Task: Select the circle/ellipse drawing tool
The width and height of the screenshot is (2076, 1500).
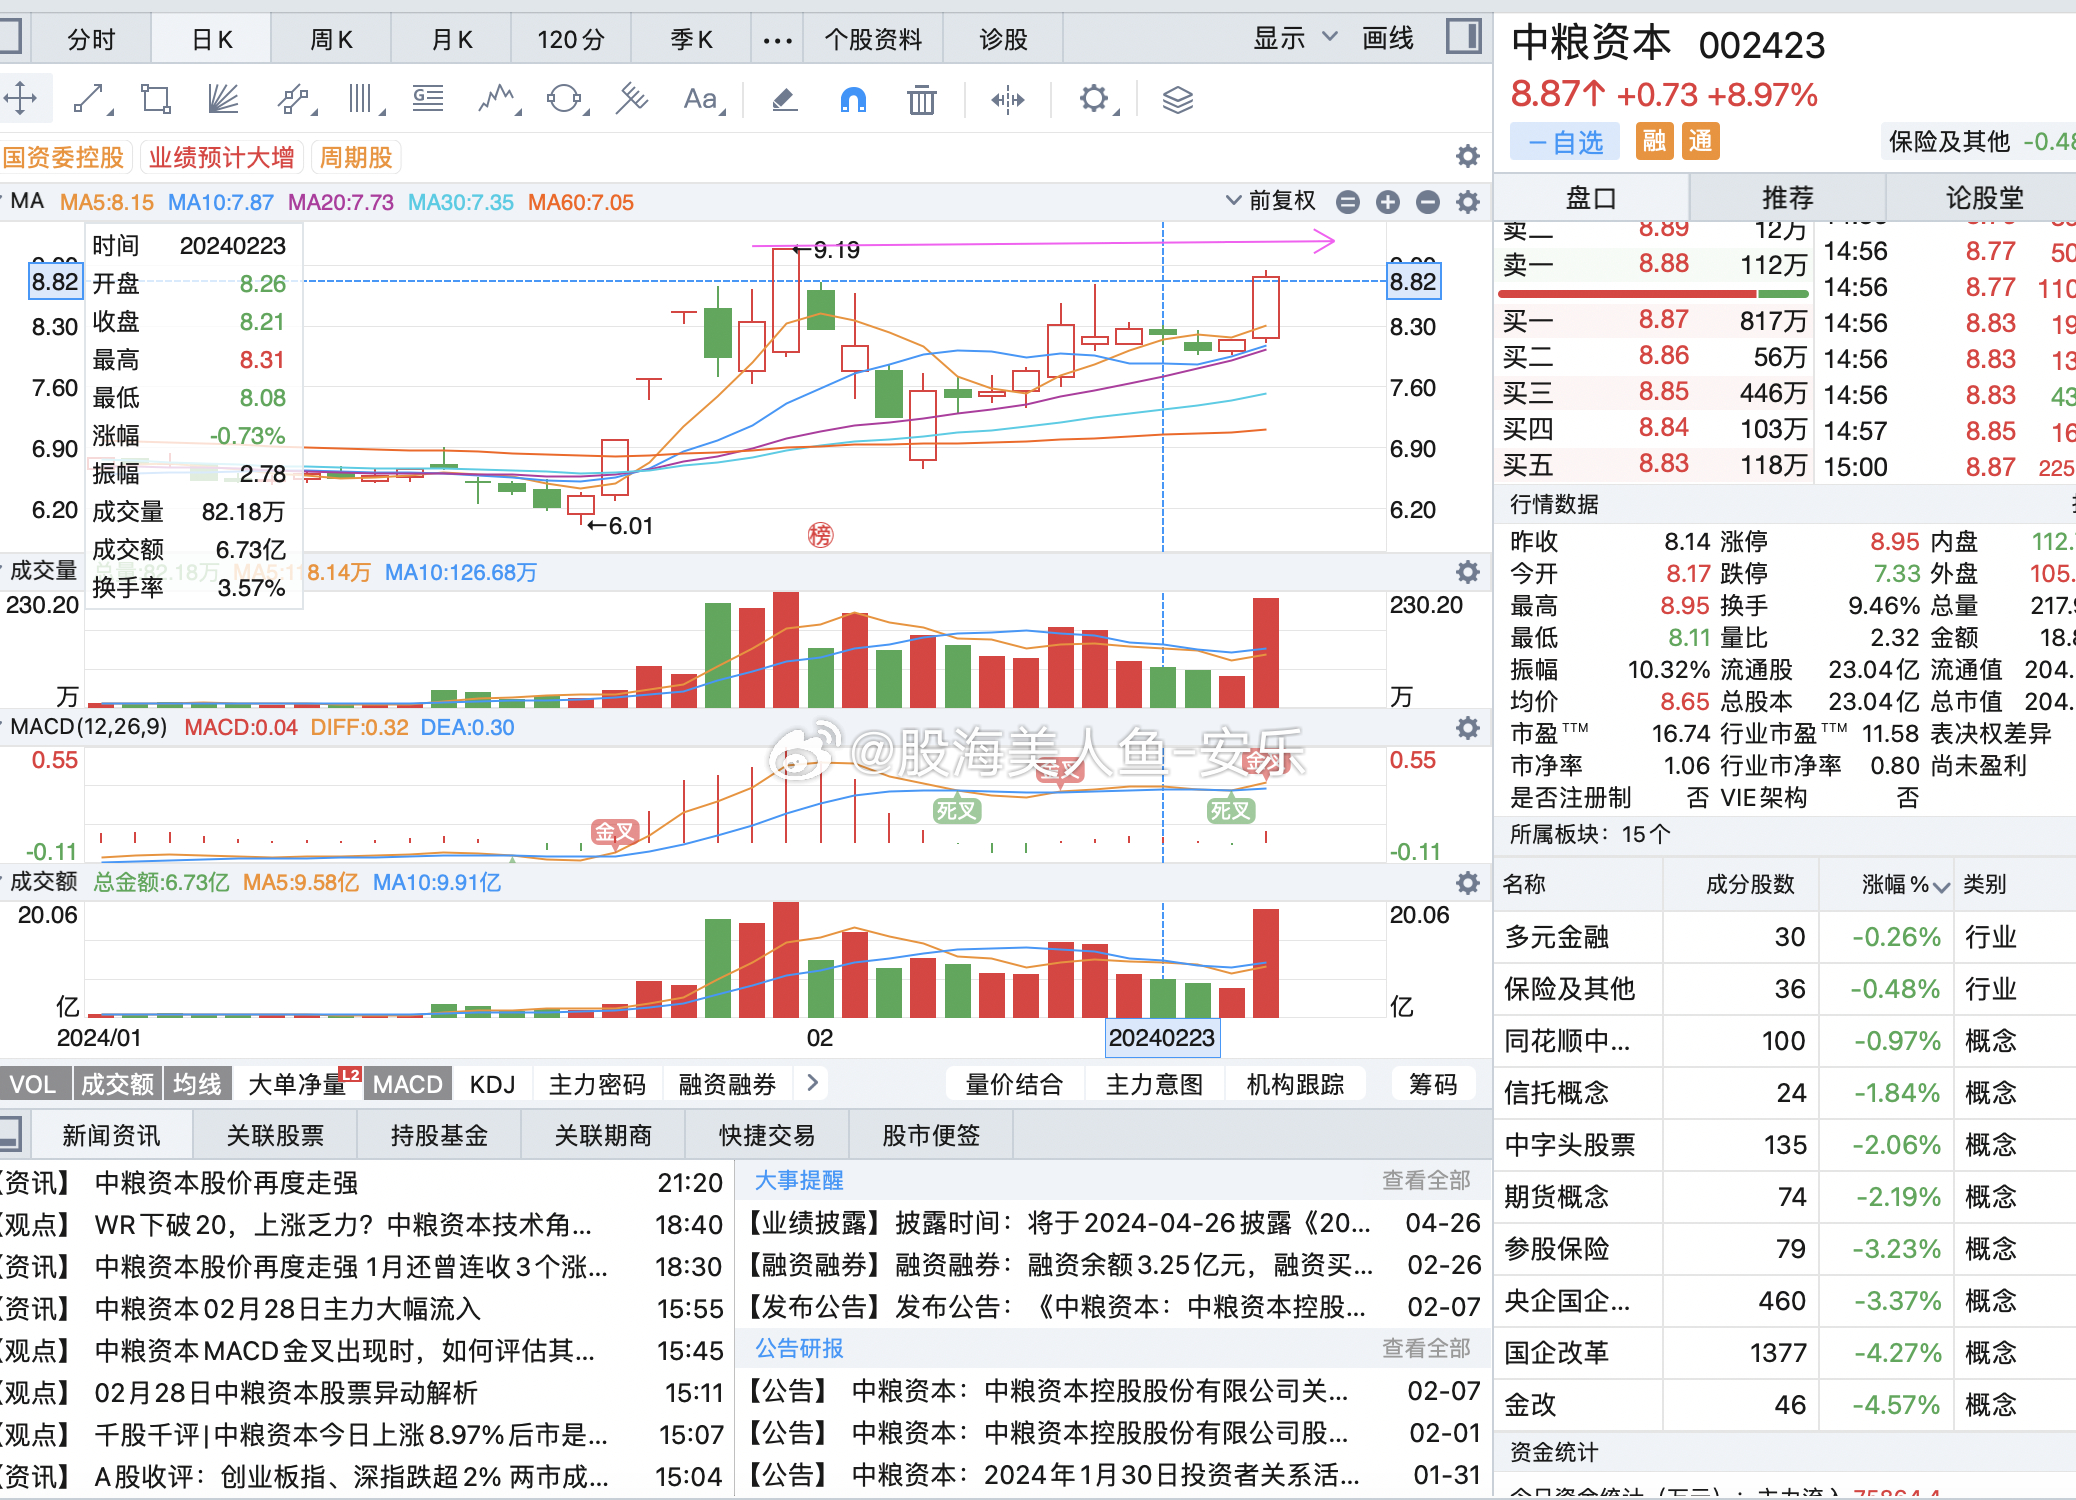Action: coord(565,99)
